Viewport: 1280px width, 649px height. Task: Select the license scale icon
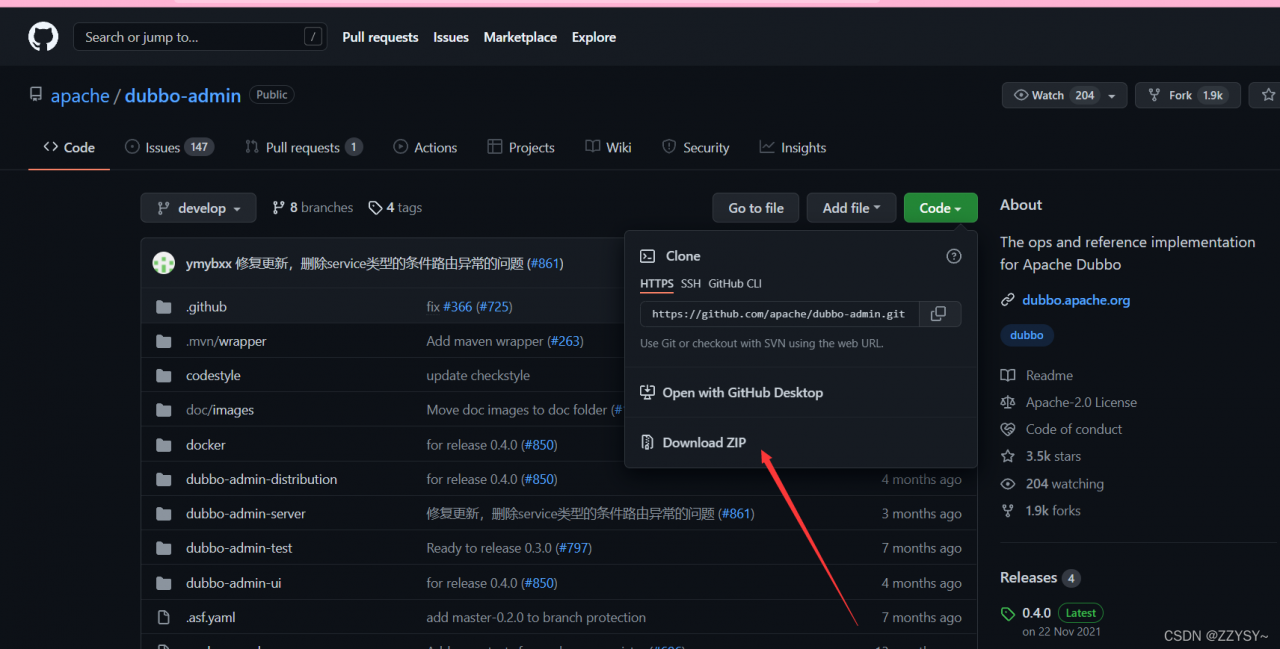(1008, 403)
